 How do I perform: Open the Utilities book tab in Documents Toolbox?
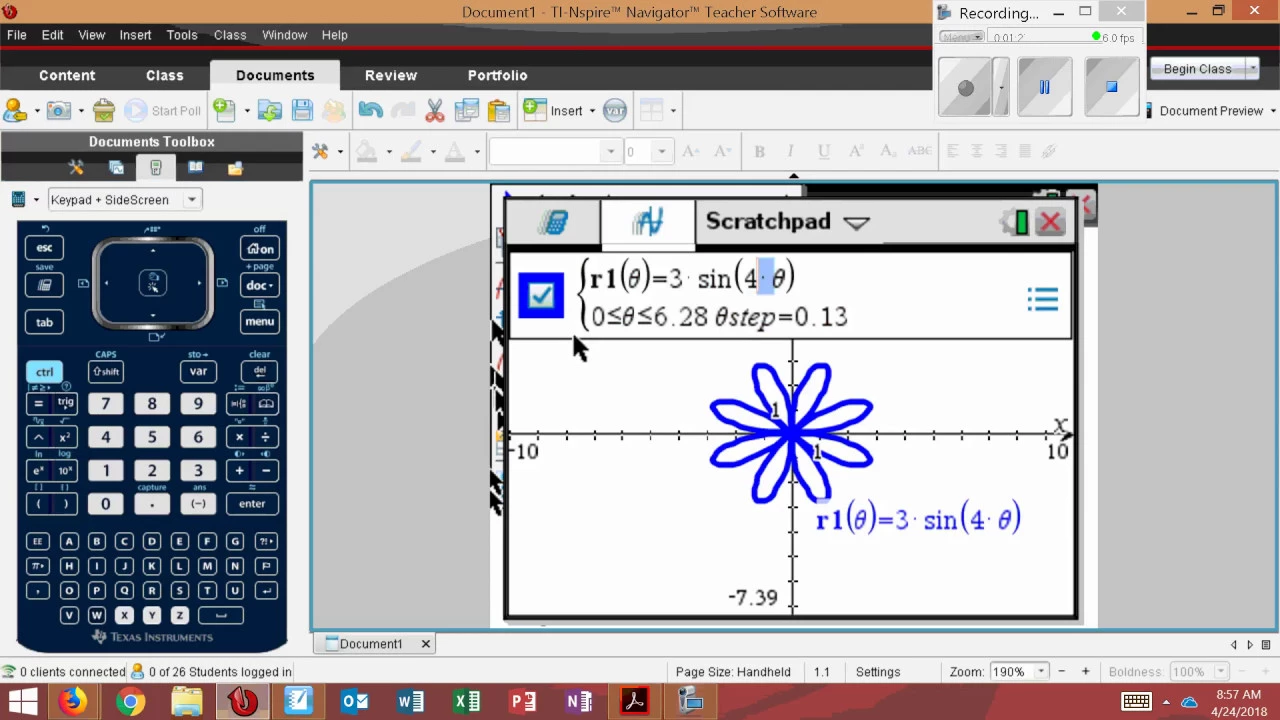(195, 168)
